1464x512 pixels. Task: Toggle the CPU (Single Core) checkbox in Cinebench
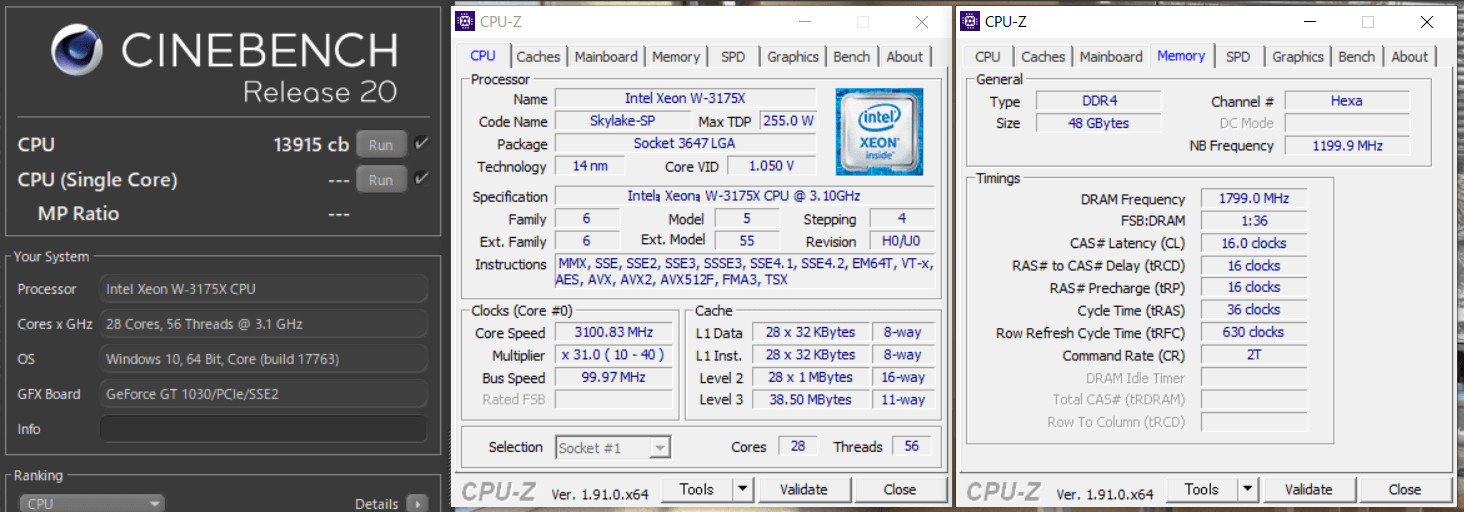[x=422, y=179]
